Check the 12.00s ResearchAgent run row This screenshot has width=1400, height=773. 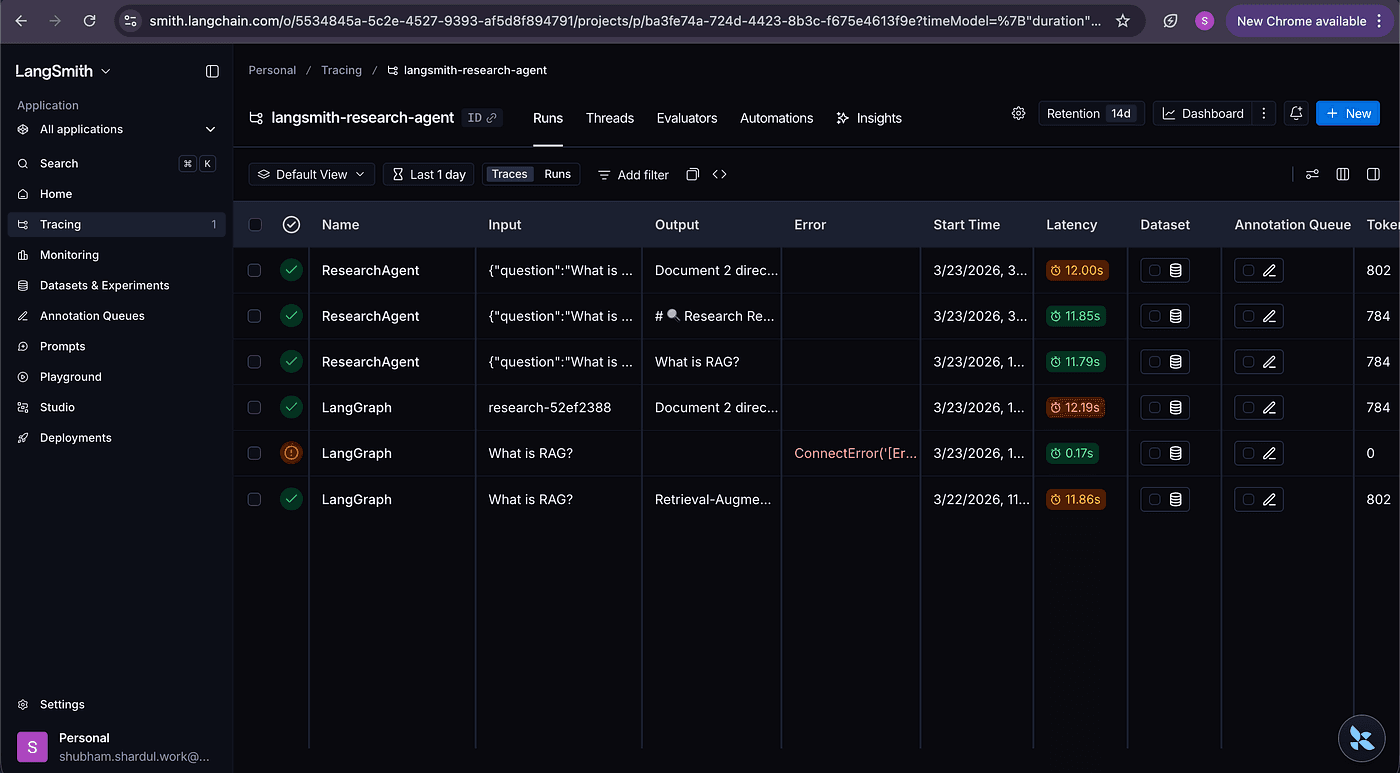click(254, 270)
